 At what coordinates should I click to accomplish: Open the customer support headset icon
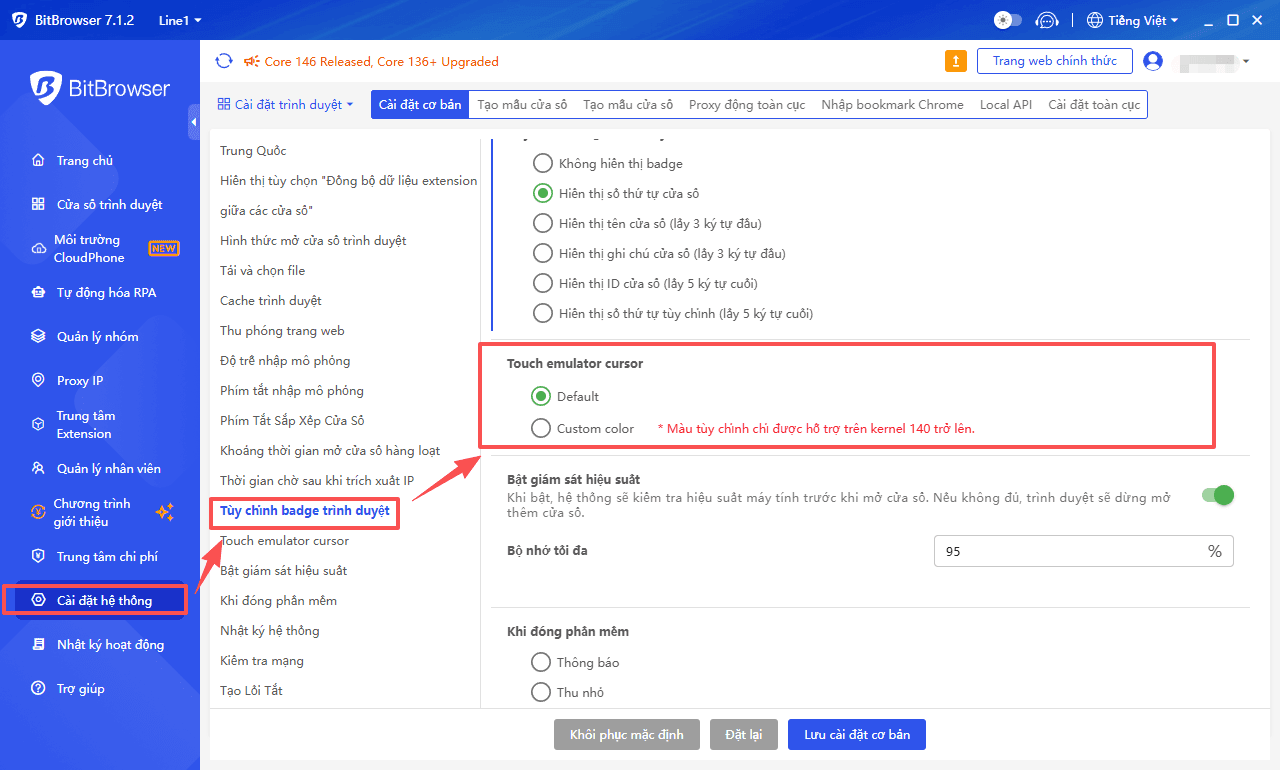click(x=1046, y=20)
